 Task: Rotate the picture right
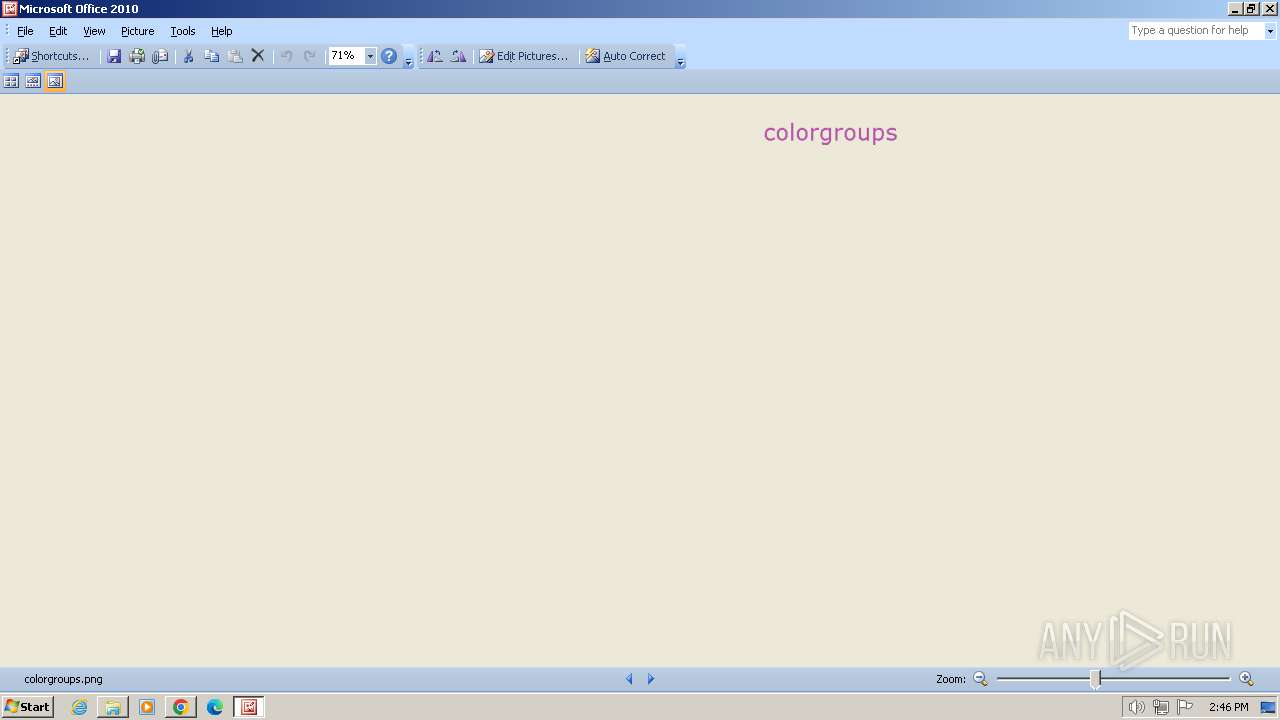[x=458, y=56]
